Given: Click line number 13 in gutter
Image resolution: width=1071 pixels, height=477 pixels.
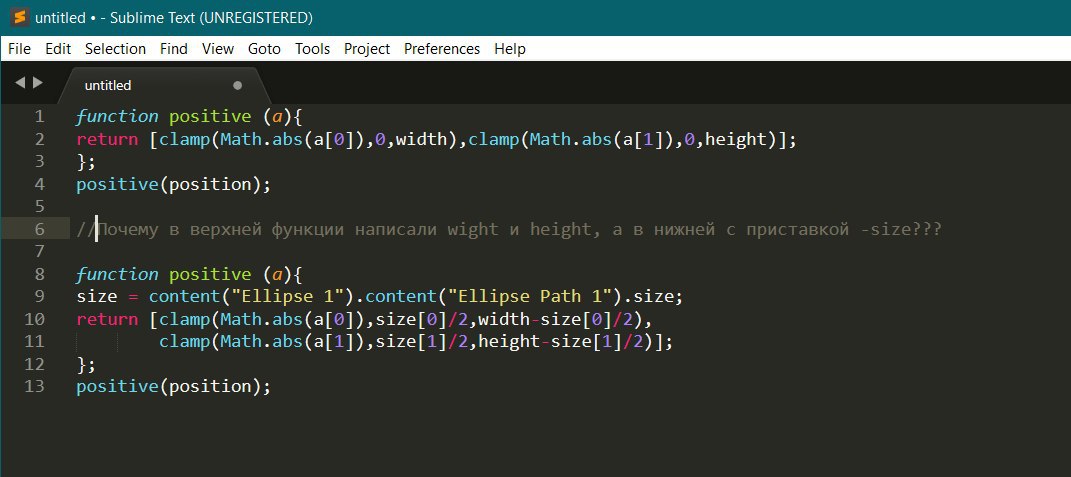Looking at the screenshot, I should 34,386.
